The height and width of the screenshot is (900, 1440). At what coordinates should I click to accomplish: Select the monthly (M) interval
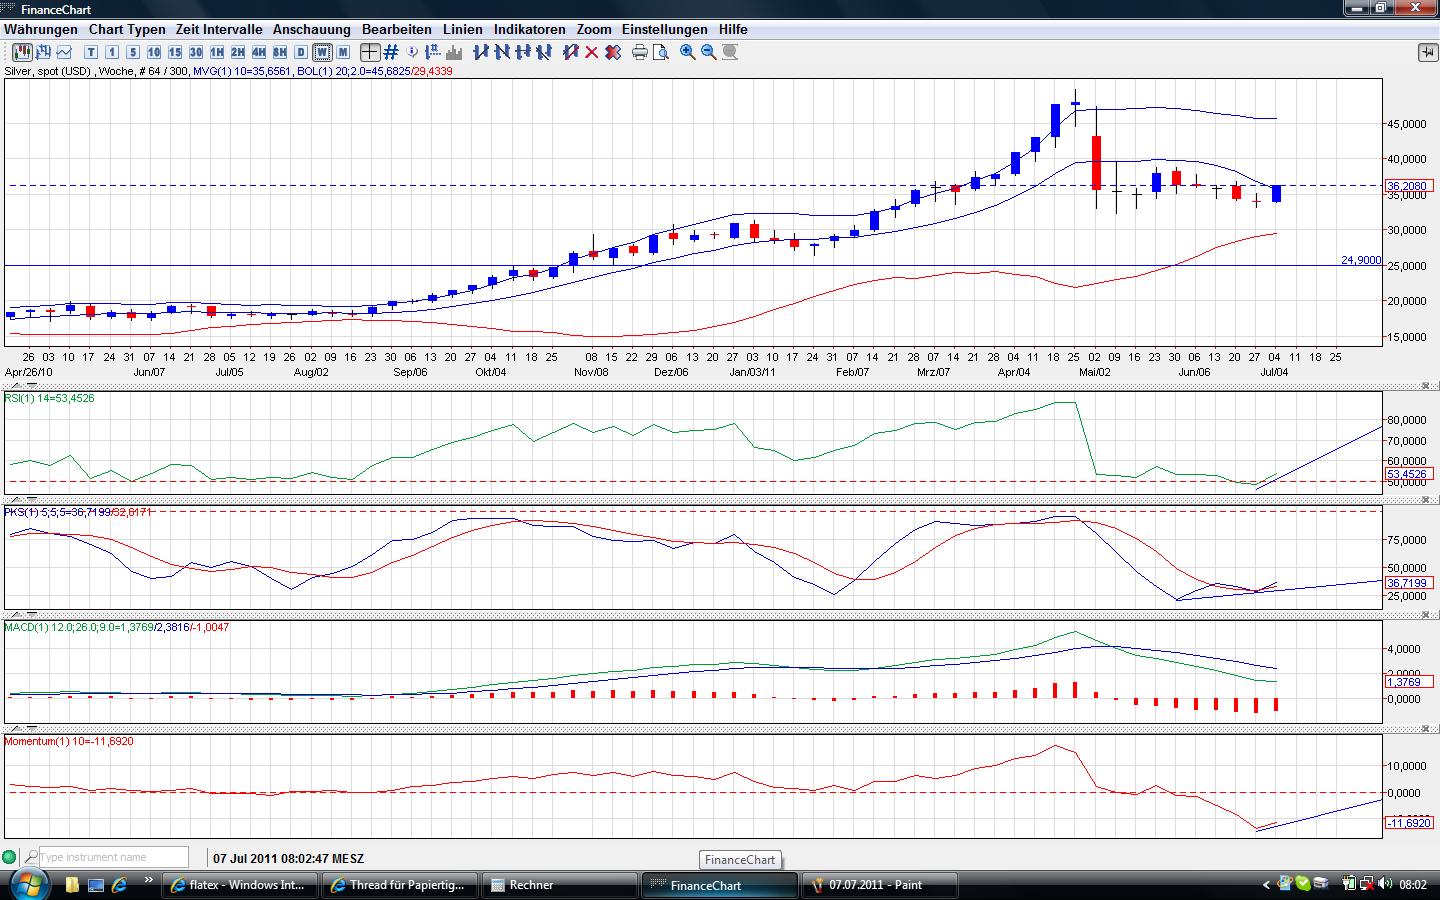343,52
